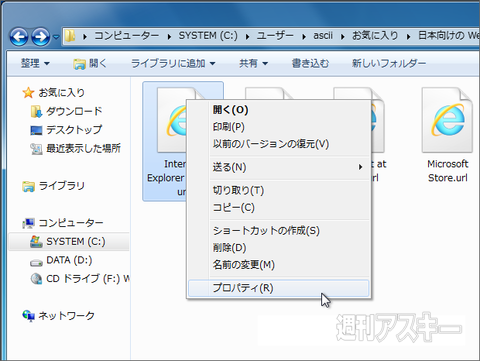The width and height of the screenshot is (480, 361).
Task: Click the Microsoft Store.url file name
Action: tap(448, 171)
